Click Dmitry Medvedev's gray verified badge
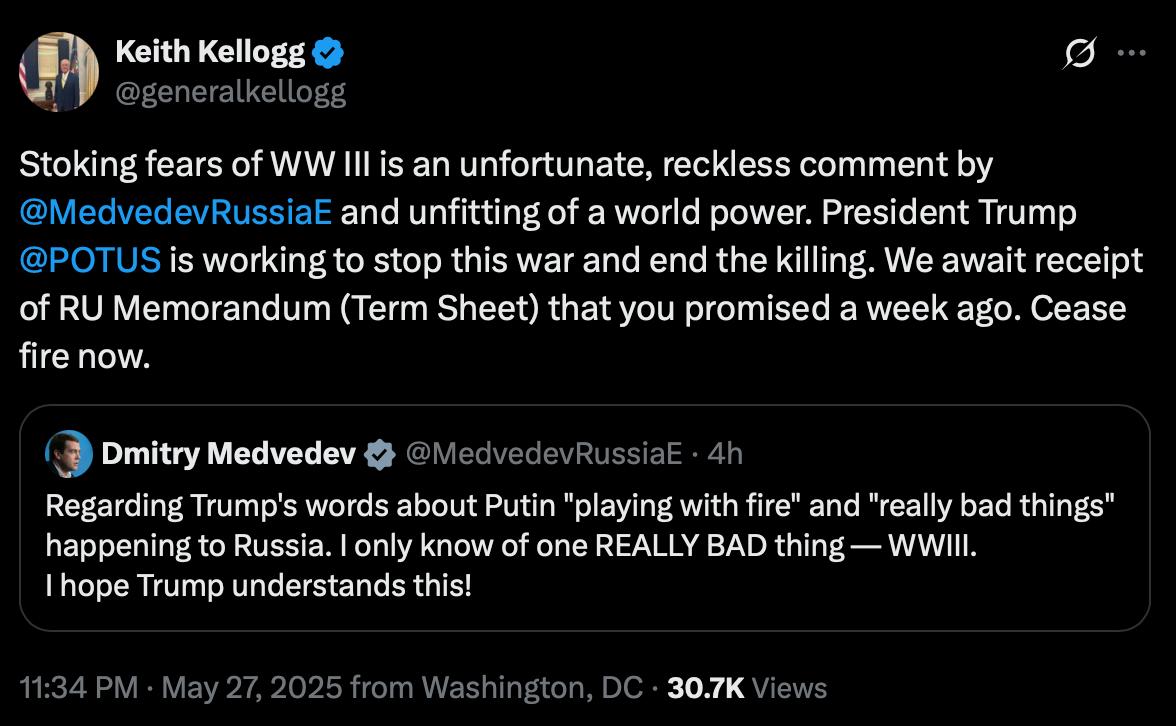Viewport: 1176px width, 726px height. 379,455
